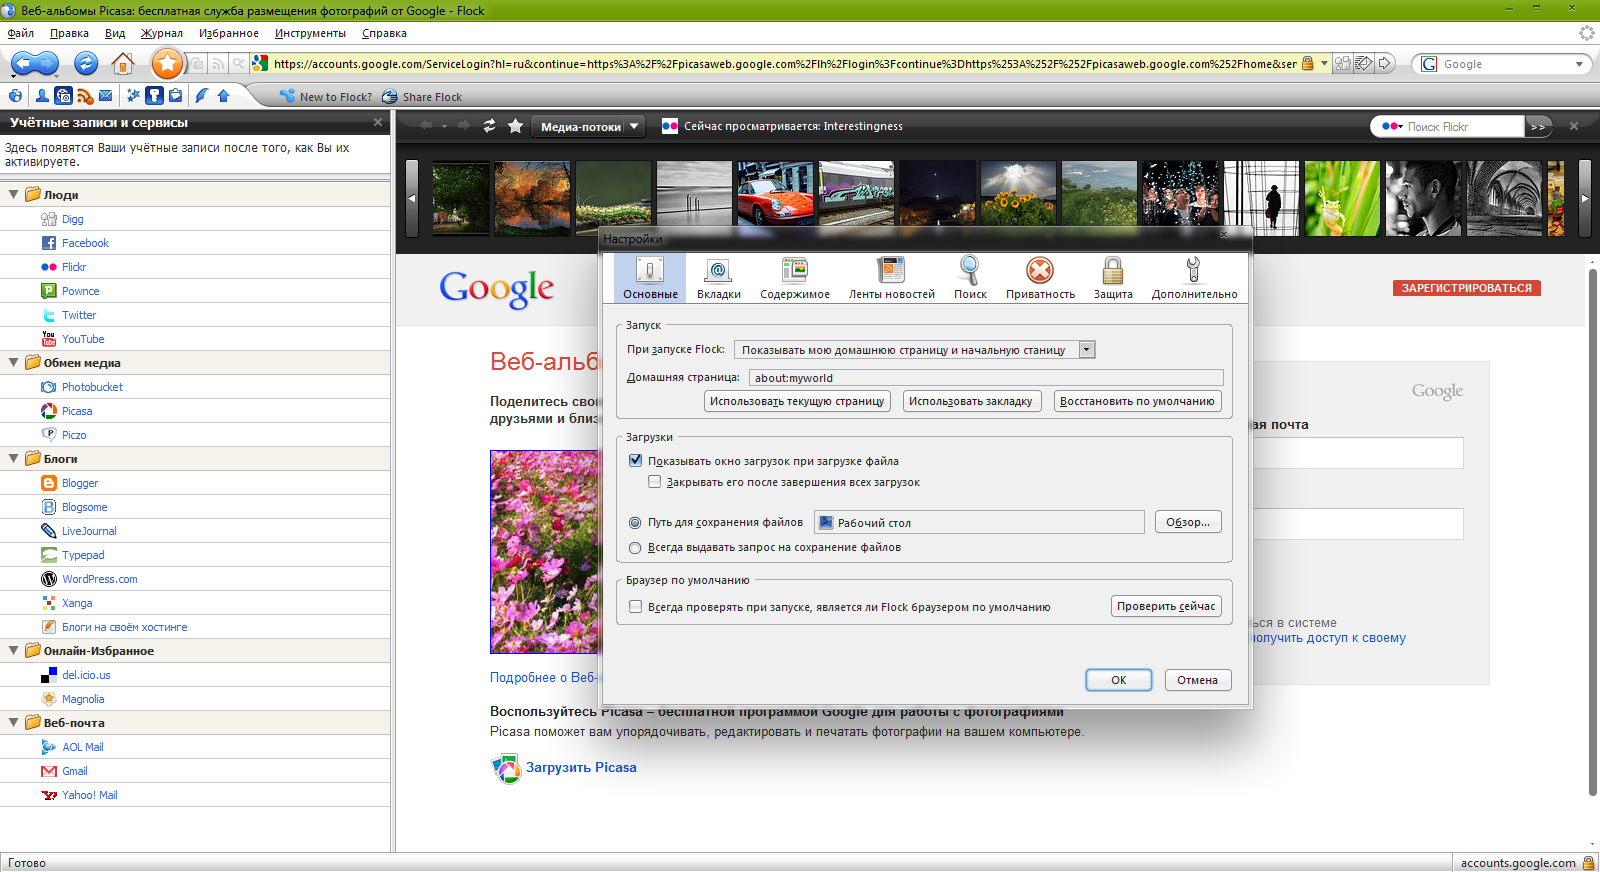This screenshot has height=872, width=1600.
Task: Open the Favorites stars sidebar icon
Action: (x=133, y=96)
